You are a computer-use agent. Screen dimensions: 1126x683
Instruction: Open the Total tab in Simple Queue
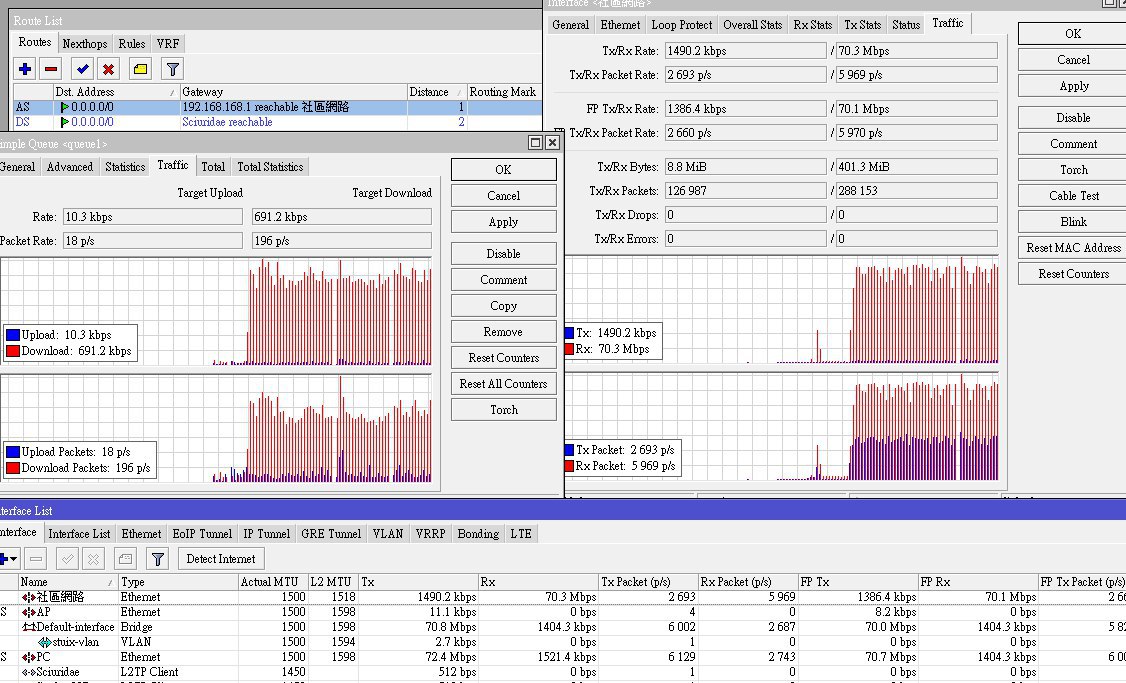tap(213, 167)
